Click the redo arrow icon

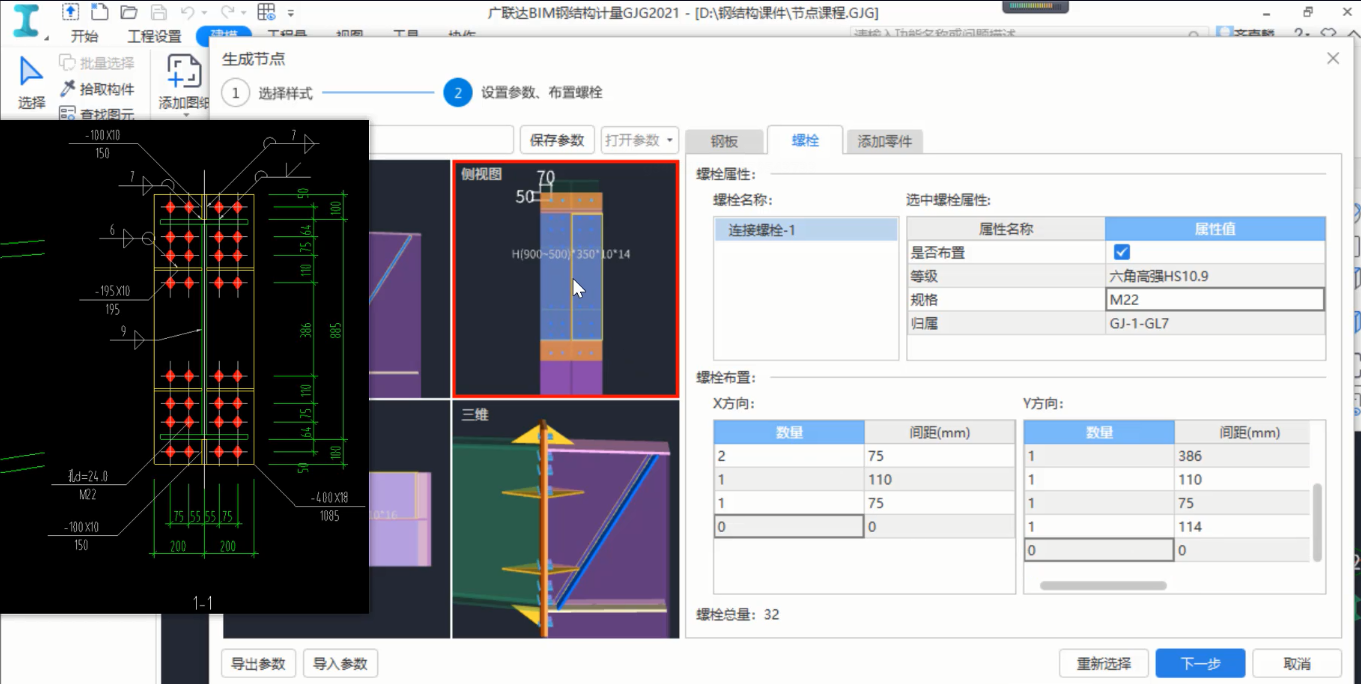227,13
